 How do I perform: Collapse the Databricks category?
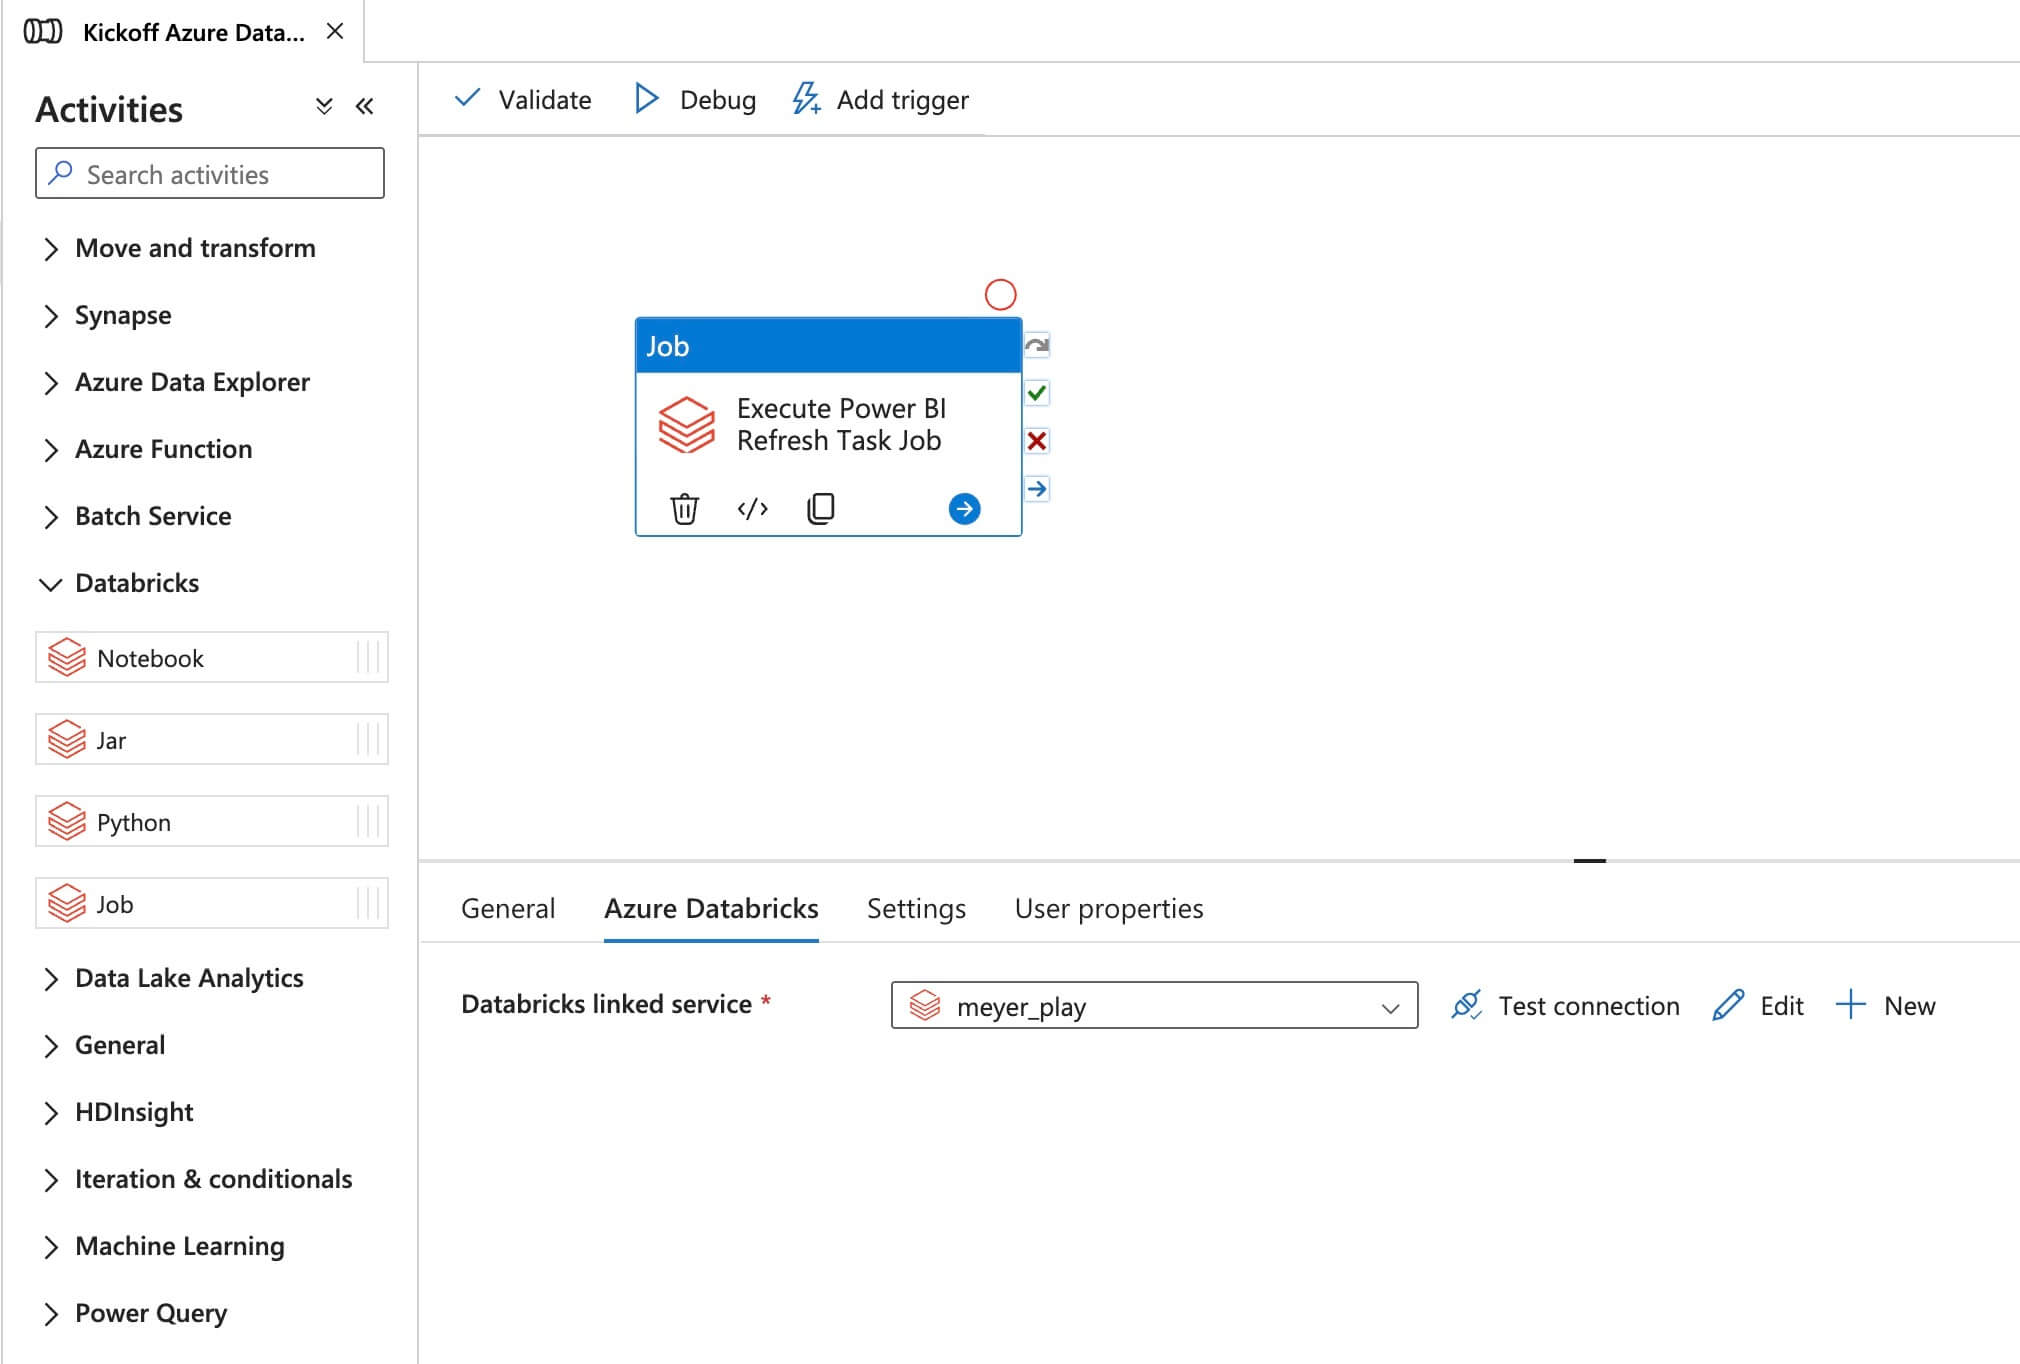[50, 584]
